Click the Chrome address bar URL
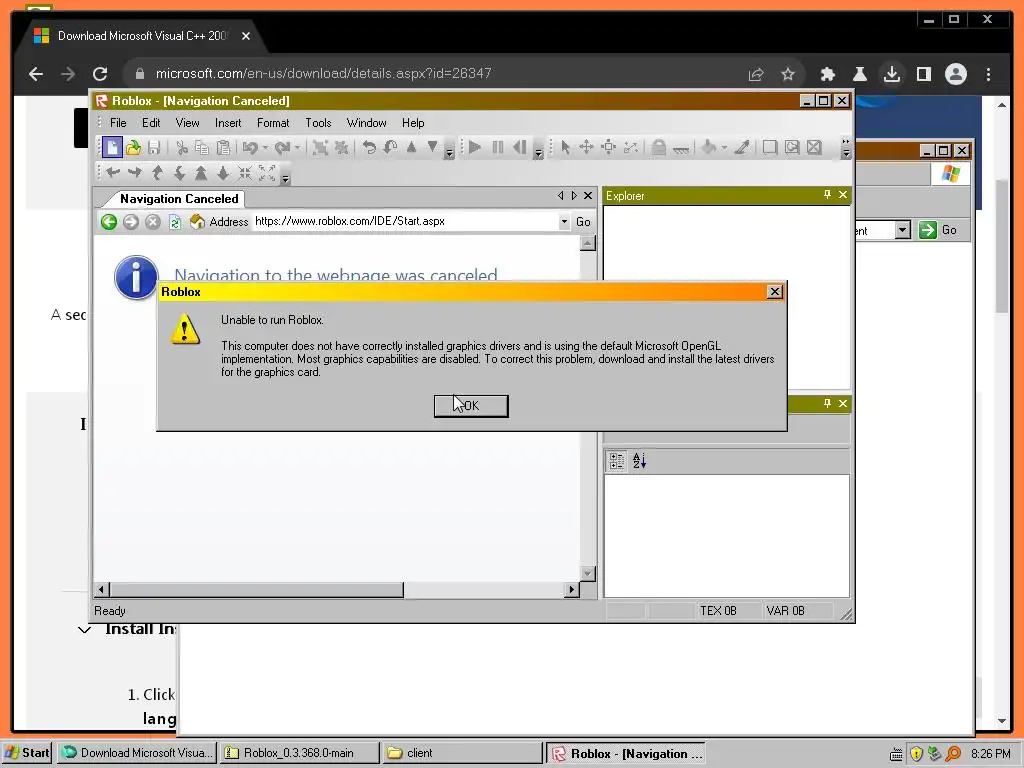1024x768 pixels. [323, 73]
